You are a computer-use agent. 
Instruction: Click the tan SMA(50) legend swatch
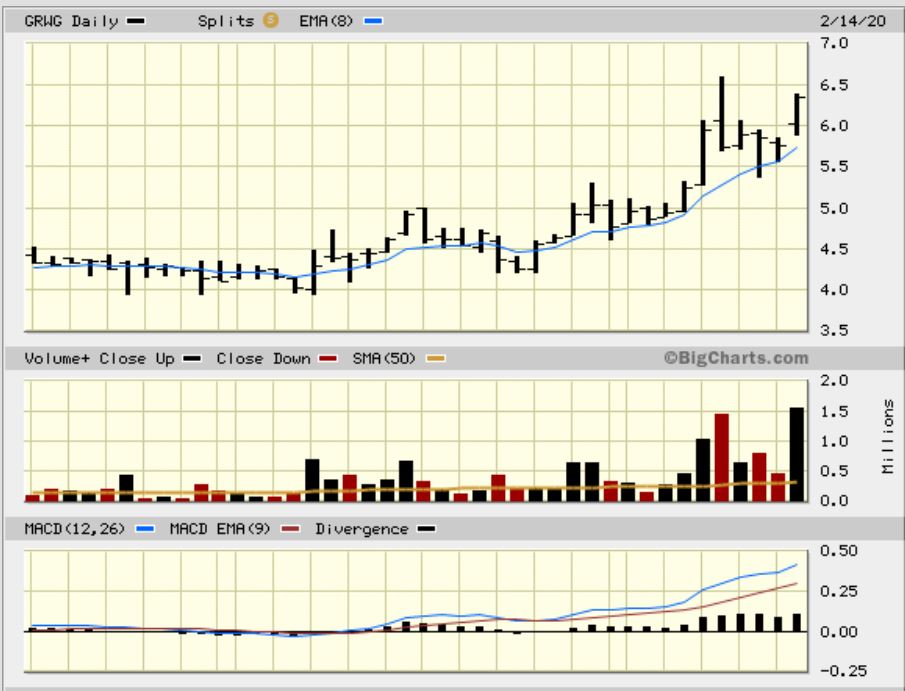coord(436,358)
